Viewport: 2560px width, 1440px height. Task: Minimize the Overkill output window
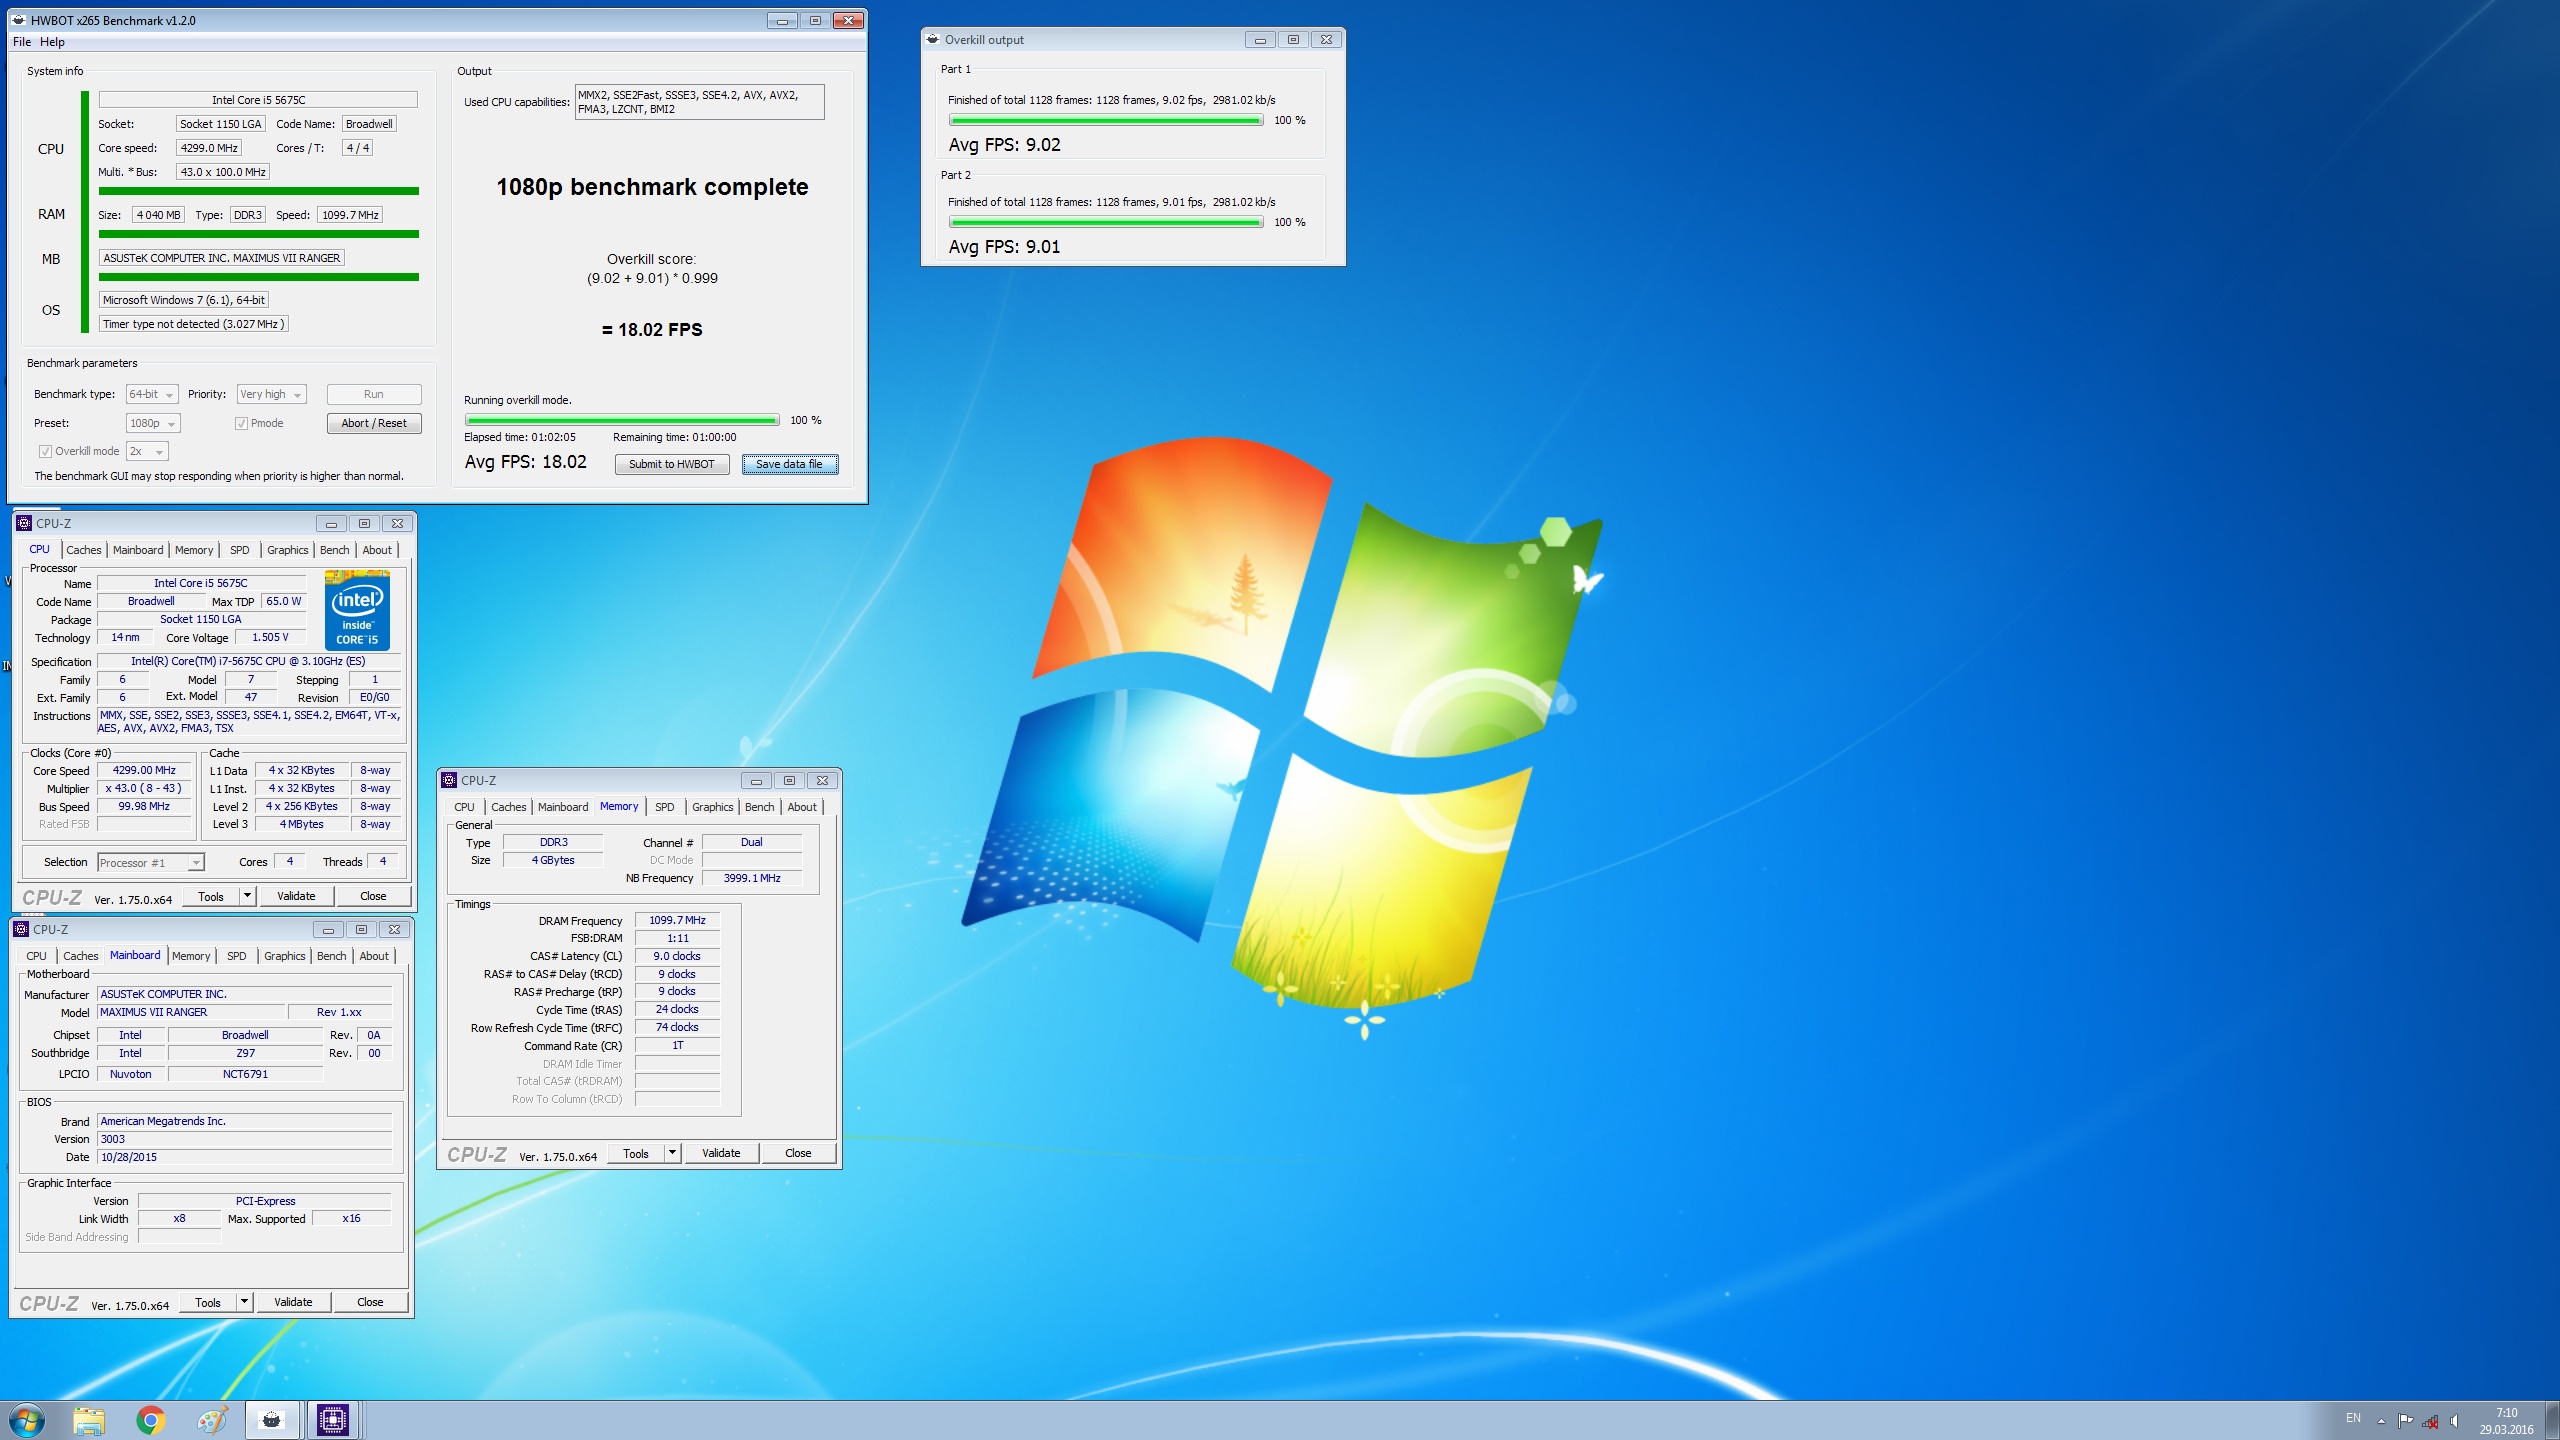coord(1260,40)
